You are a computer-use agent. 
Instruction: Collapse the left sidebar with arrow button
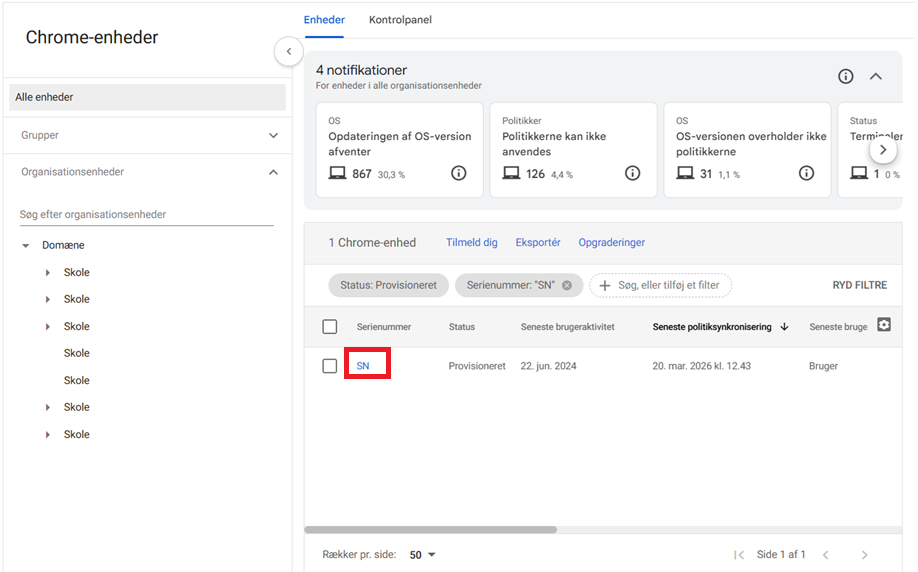coord(288,51)
